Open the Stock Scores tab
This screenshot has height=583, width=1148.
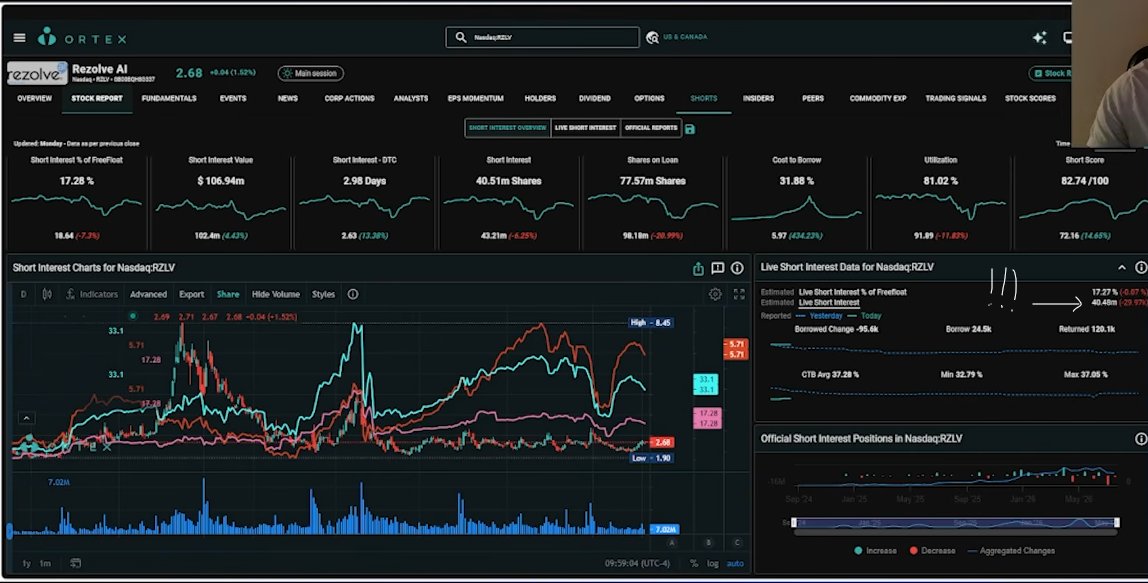tap(1030, 98)
